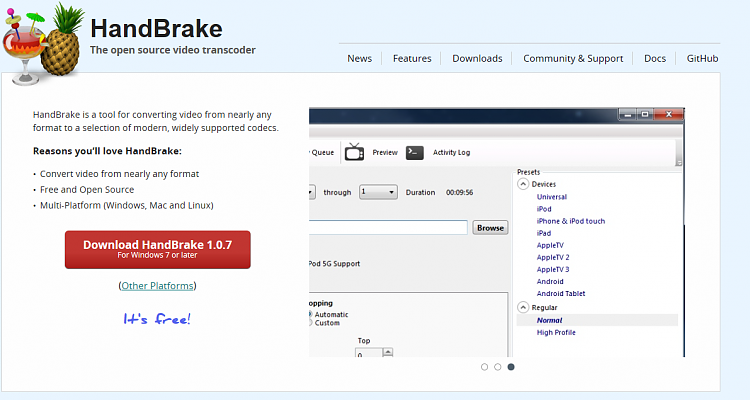
Task: Visit the Docs page
Action: tap(654, 58)
